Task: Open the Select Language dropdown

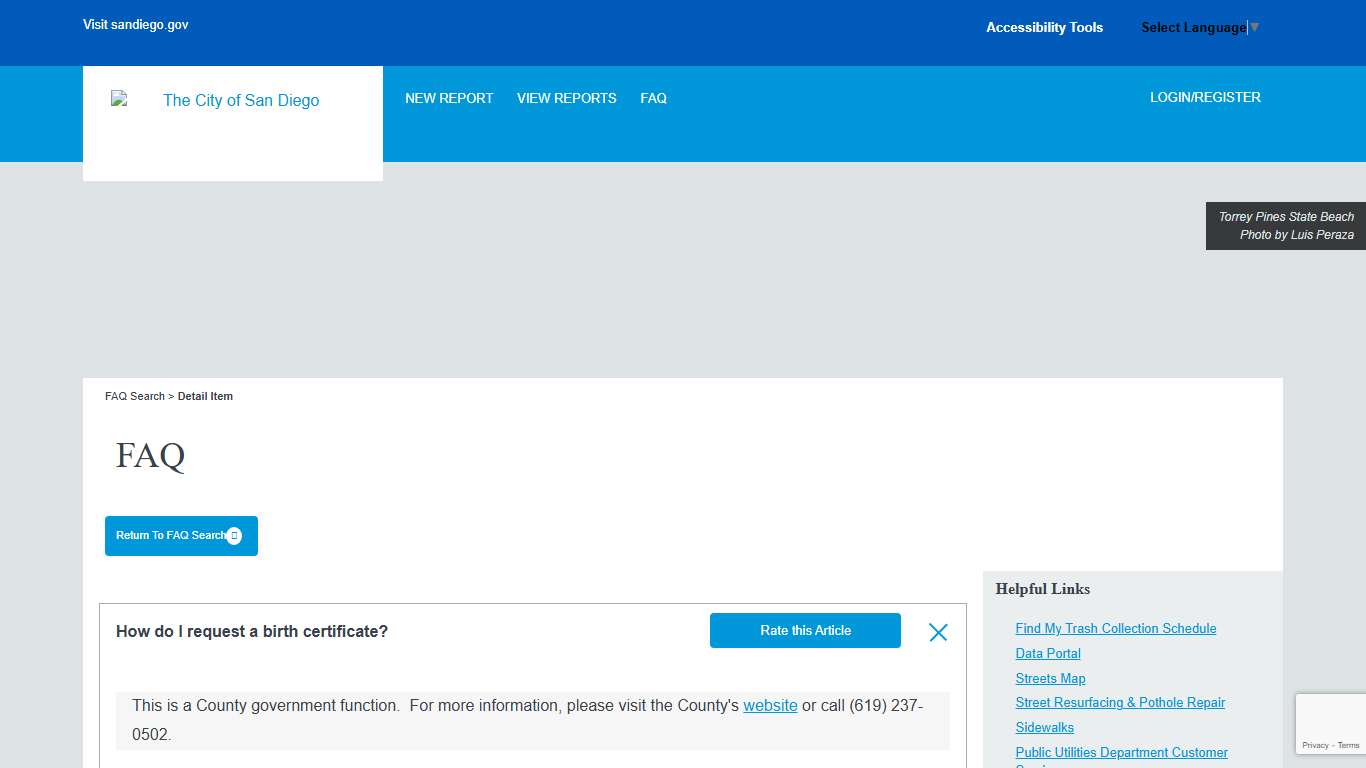Action: pos(1199,28)
